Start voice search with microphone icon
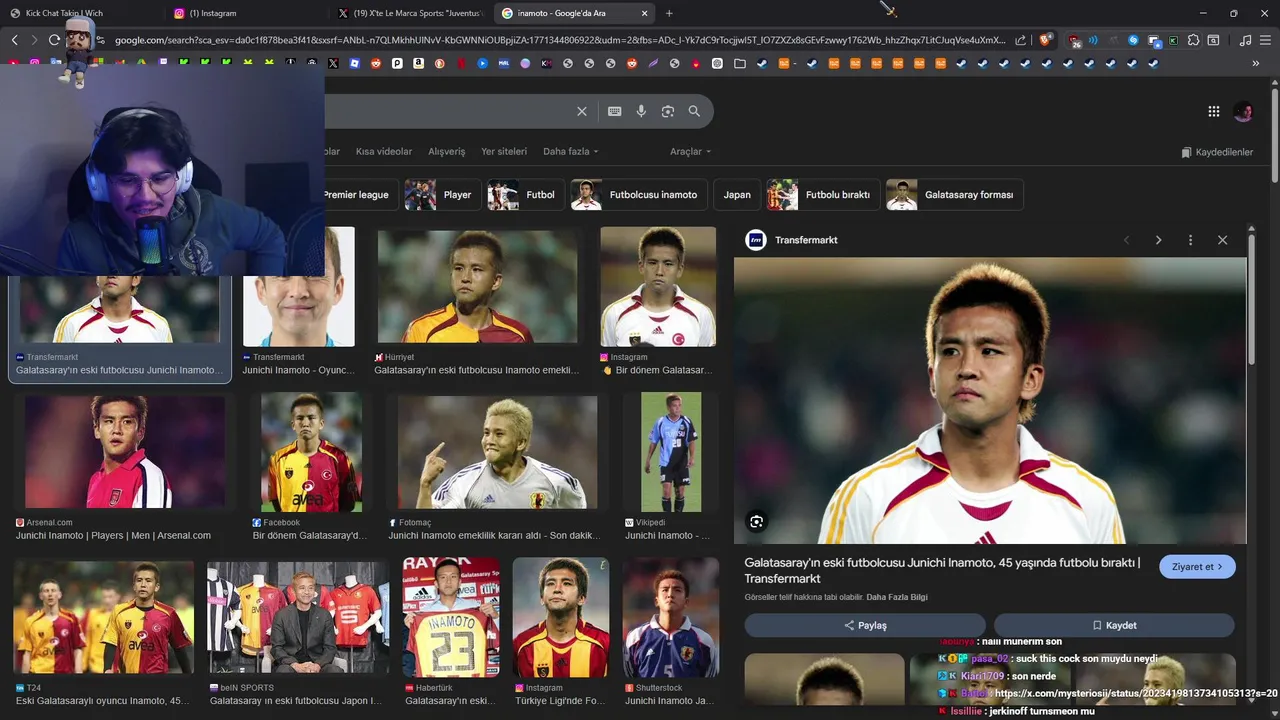The height and width of the screenshot is (720, 1280). pyautogui.click(x=641, y=111)
